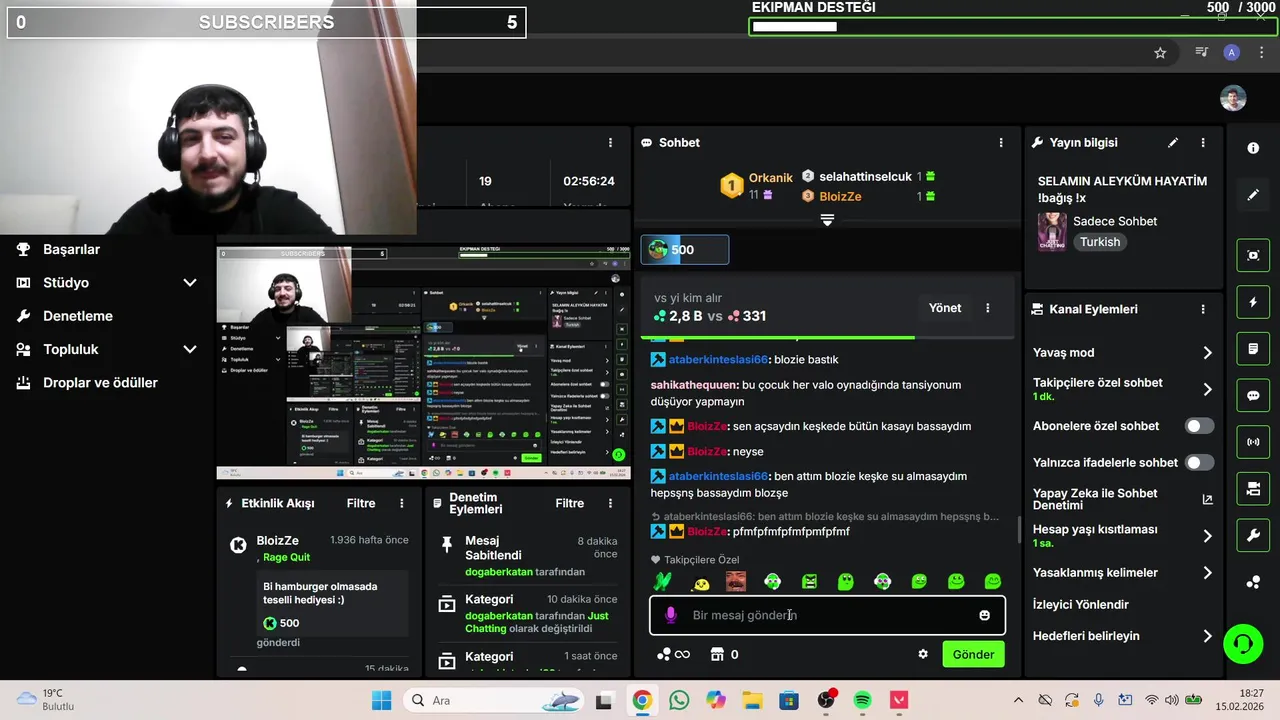Toggle Yalnızca ifadelerle sohbet switch
Image resolution: width=1280 pixels, height=720 pixels.
(1199, 463)
